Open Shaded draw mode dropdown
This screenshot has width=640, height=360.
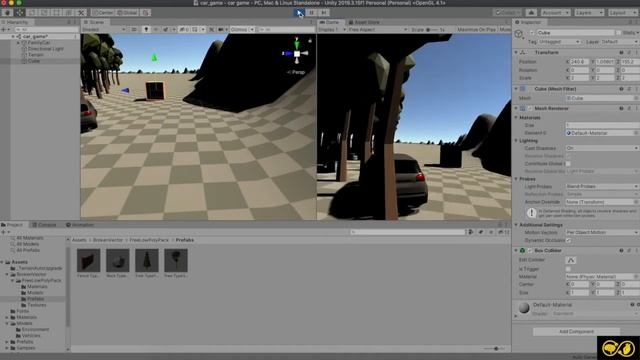click(104, 29)
